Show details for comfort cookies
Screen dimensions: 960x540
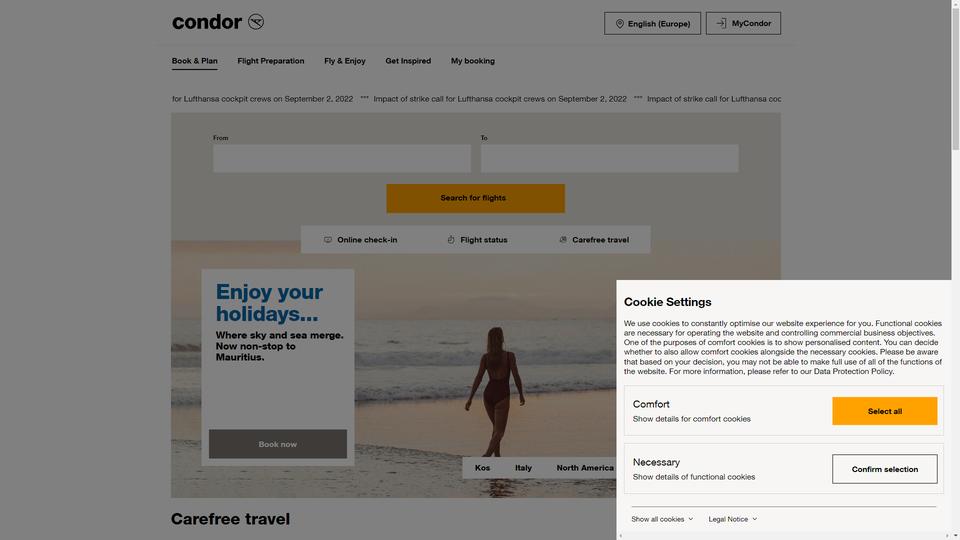click(691, 419)
